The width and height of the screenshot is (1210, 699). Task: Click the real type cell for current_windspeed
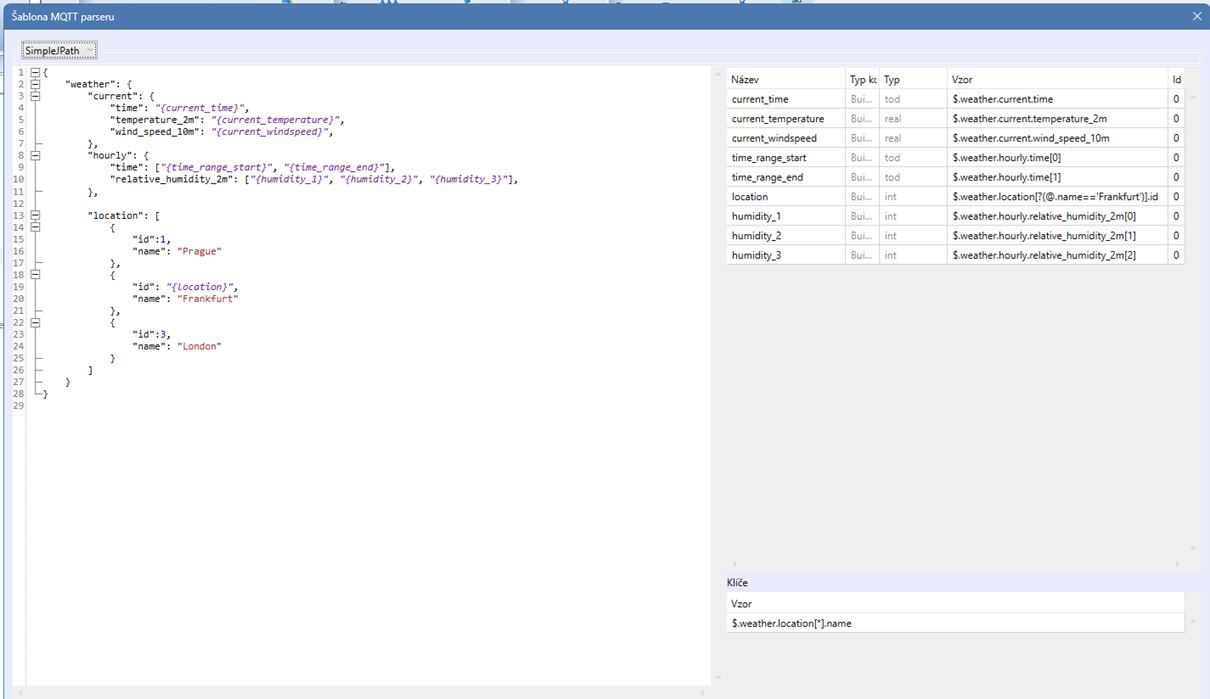(912, 138)
